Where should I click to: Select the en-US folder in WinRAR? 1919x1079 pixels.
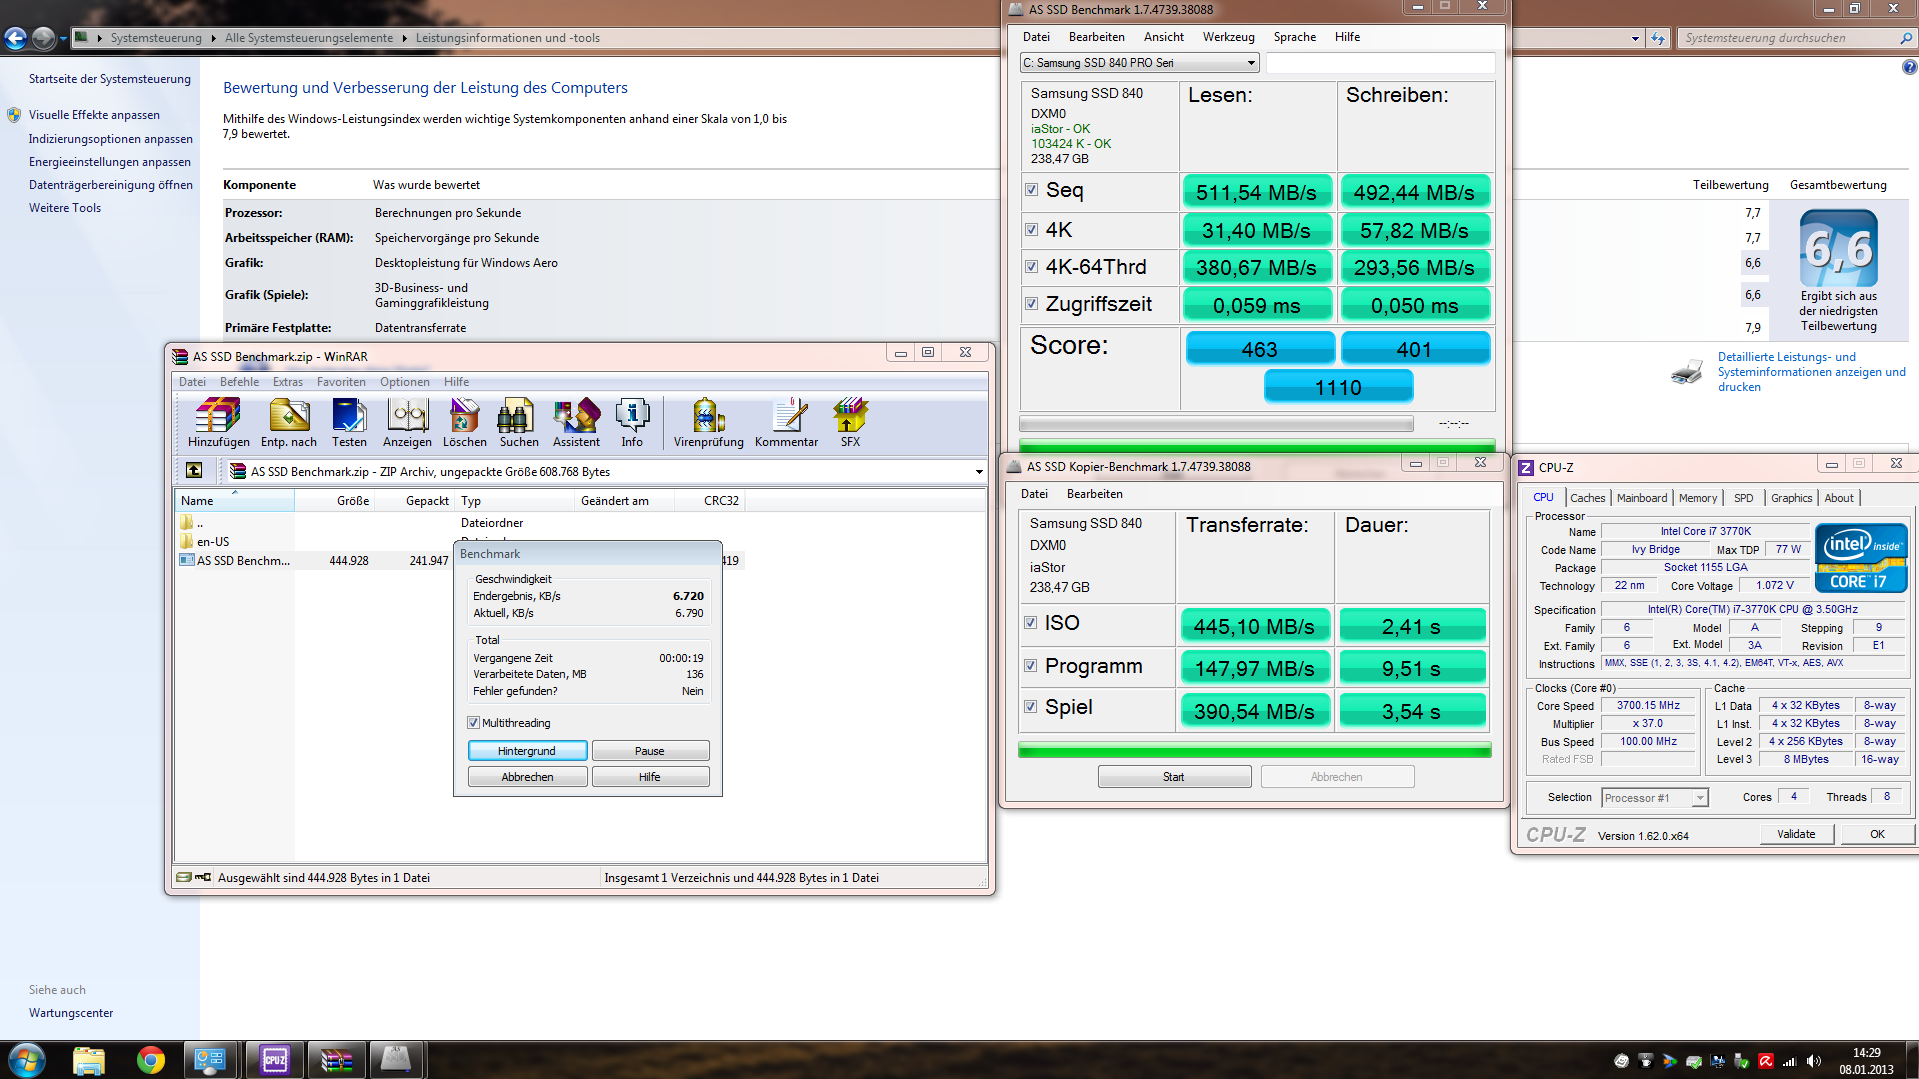pos(213,541)
